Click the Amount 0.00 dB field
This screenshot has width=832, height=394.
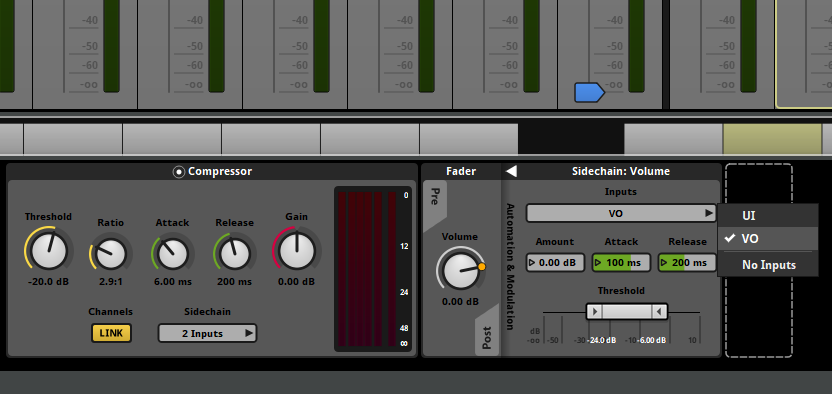(x=555, y=262)
